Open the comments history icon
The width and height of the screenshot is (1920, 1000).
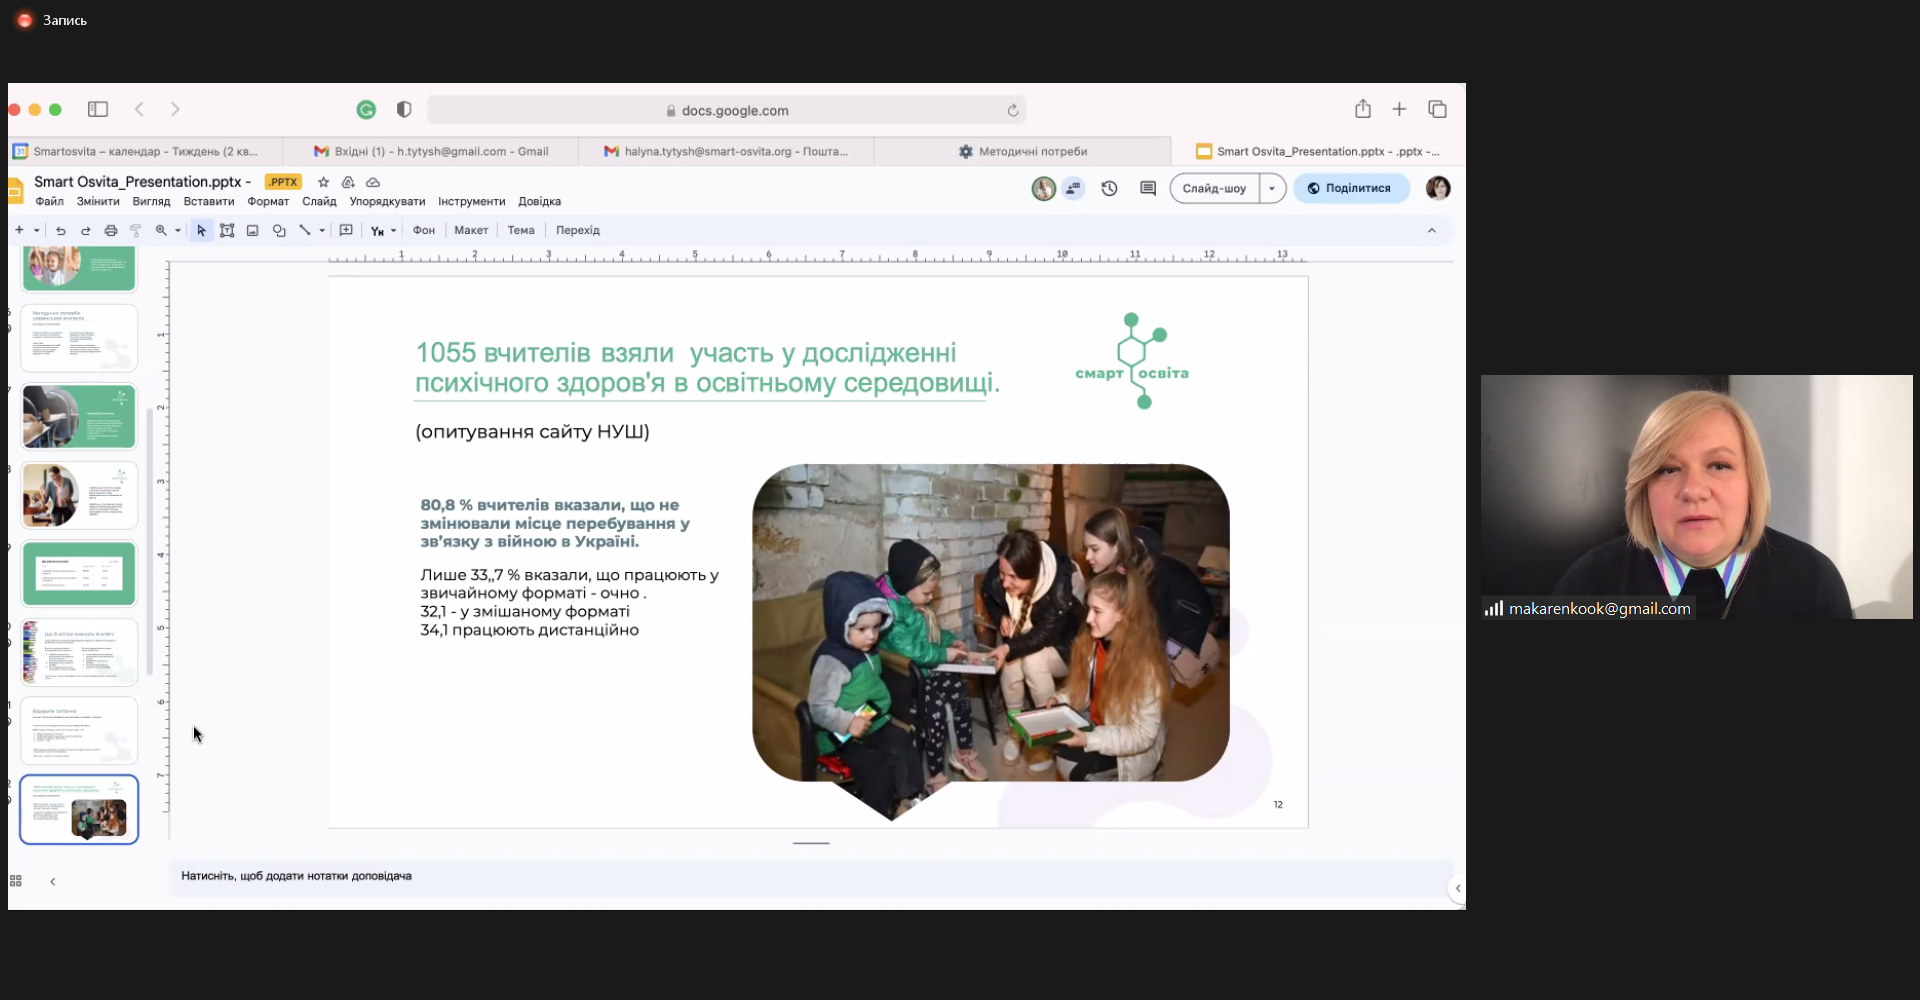[x=1148, y=188]
